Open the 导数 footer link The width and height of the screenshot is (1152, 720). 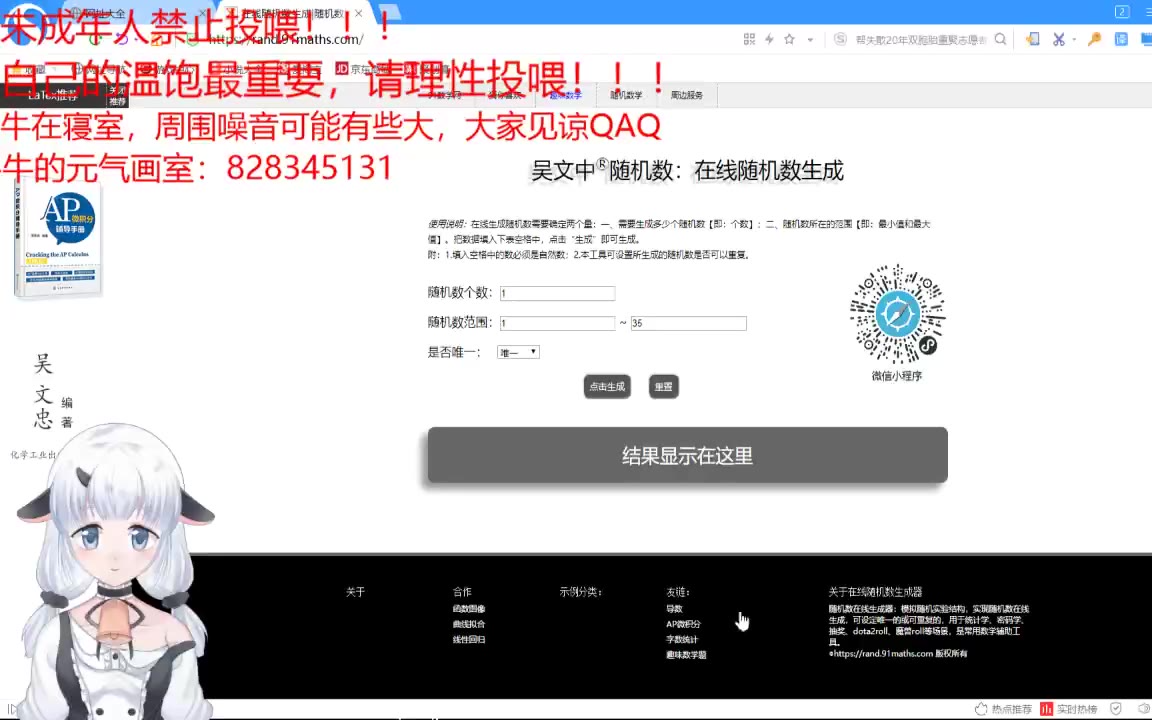pos(674,609)
